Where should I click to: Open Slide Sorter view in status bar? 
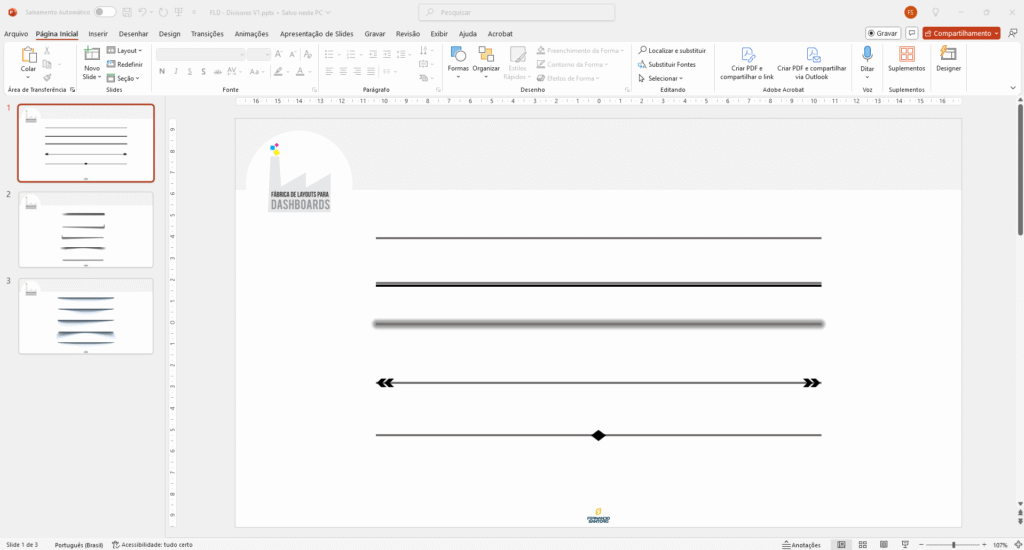(x=863, y=545)
